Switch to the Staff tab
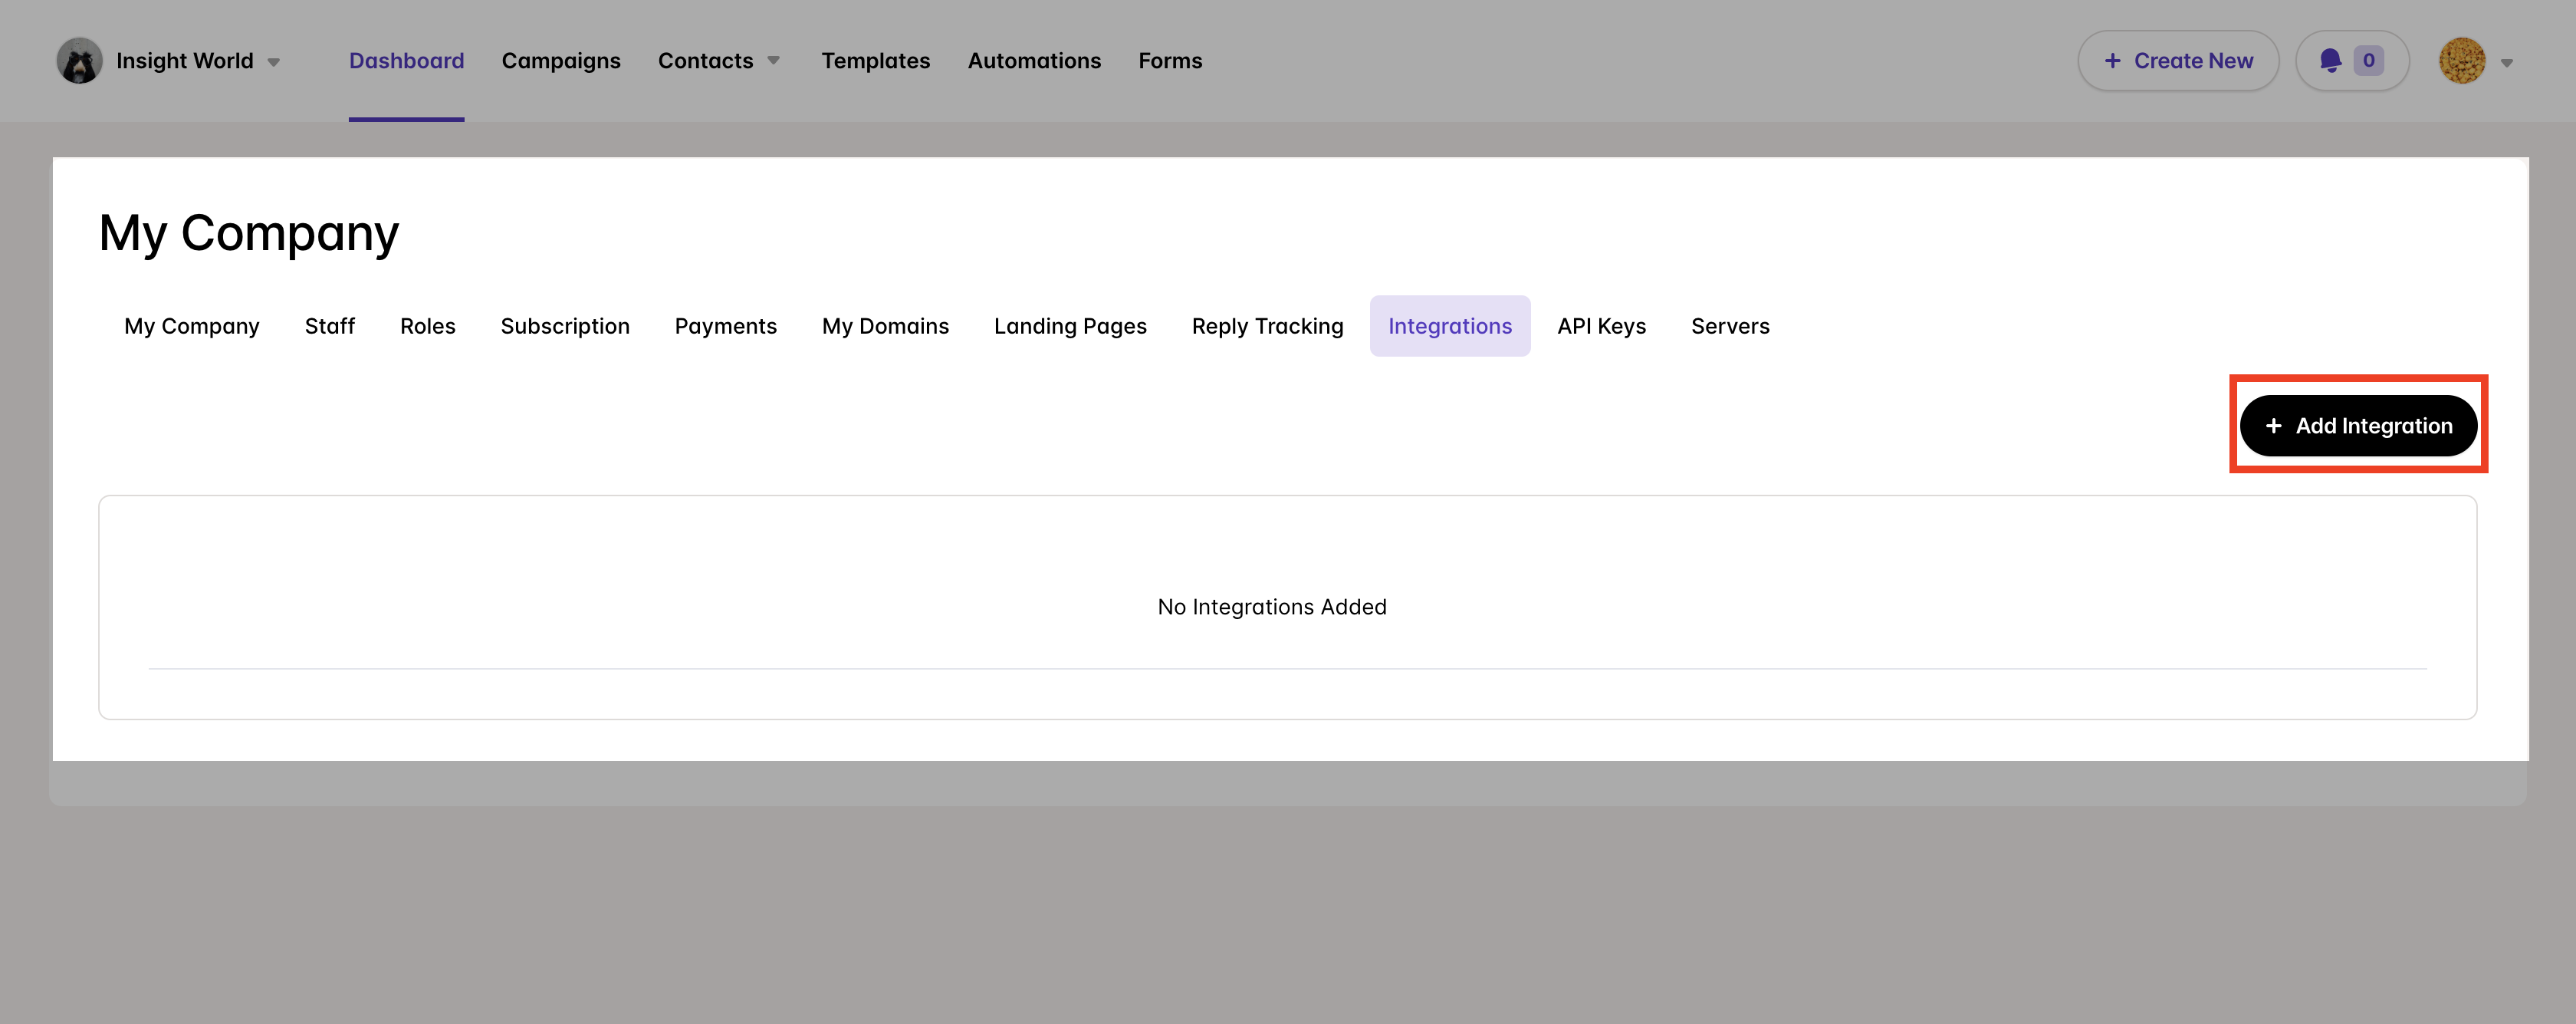This screenshot has height=1024, width=2576. [x=329, y=326]
